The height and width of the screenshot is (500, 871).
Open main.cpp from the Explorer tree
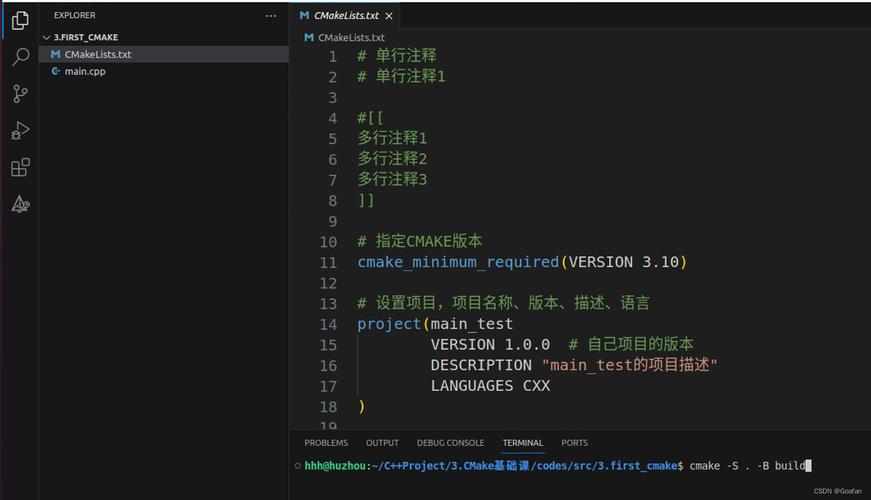click(x=84, y=72)
